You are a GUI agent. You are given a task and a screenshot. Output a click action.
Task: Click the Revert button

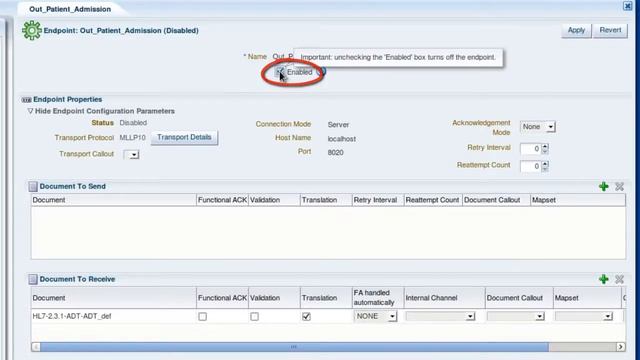coord(610,30)
